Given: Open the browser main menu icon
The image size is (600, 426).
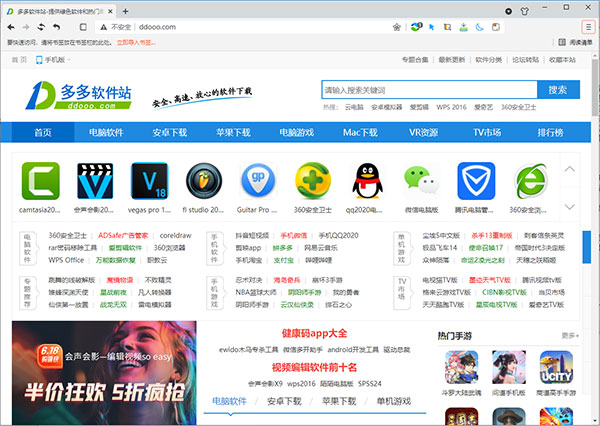Looking at the screenshot, I should click(588, 27).
